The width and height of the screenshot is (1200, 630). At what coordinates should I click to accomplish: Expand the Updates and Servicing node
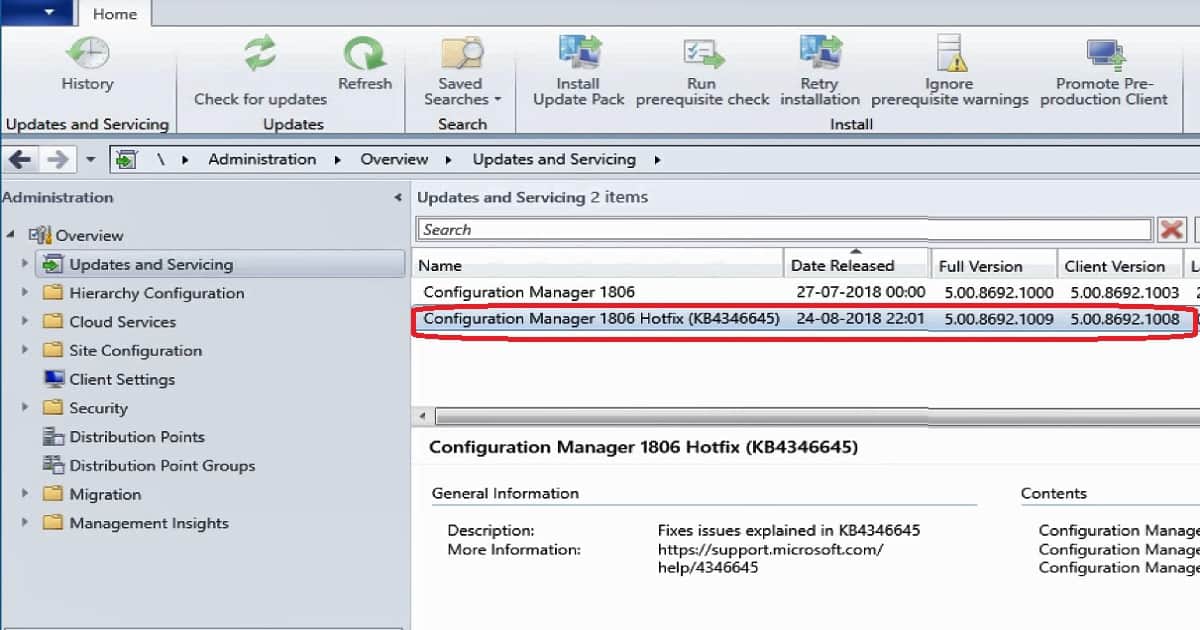(x=25, y=264)
